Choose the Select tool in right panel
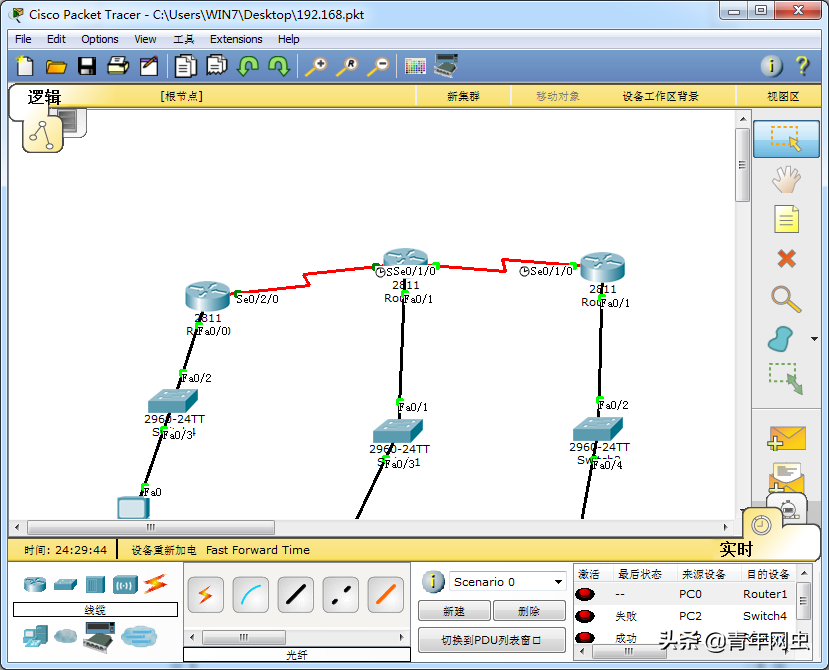This screenshot has height=670, width=829. (x=786, y=139)
